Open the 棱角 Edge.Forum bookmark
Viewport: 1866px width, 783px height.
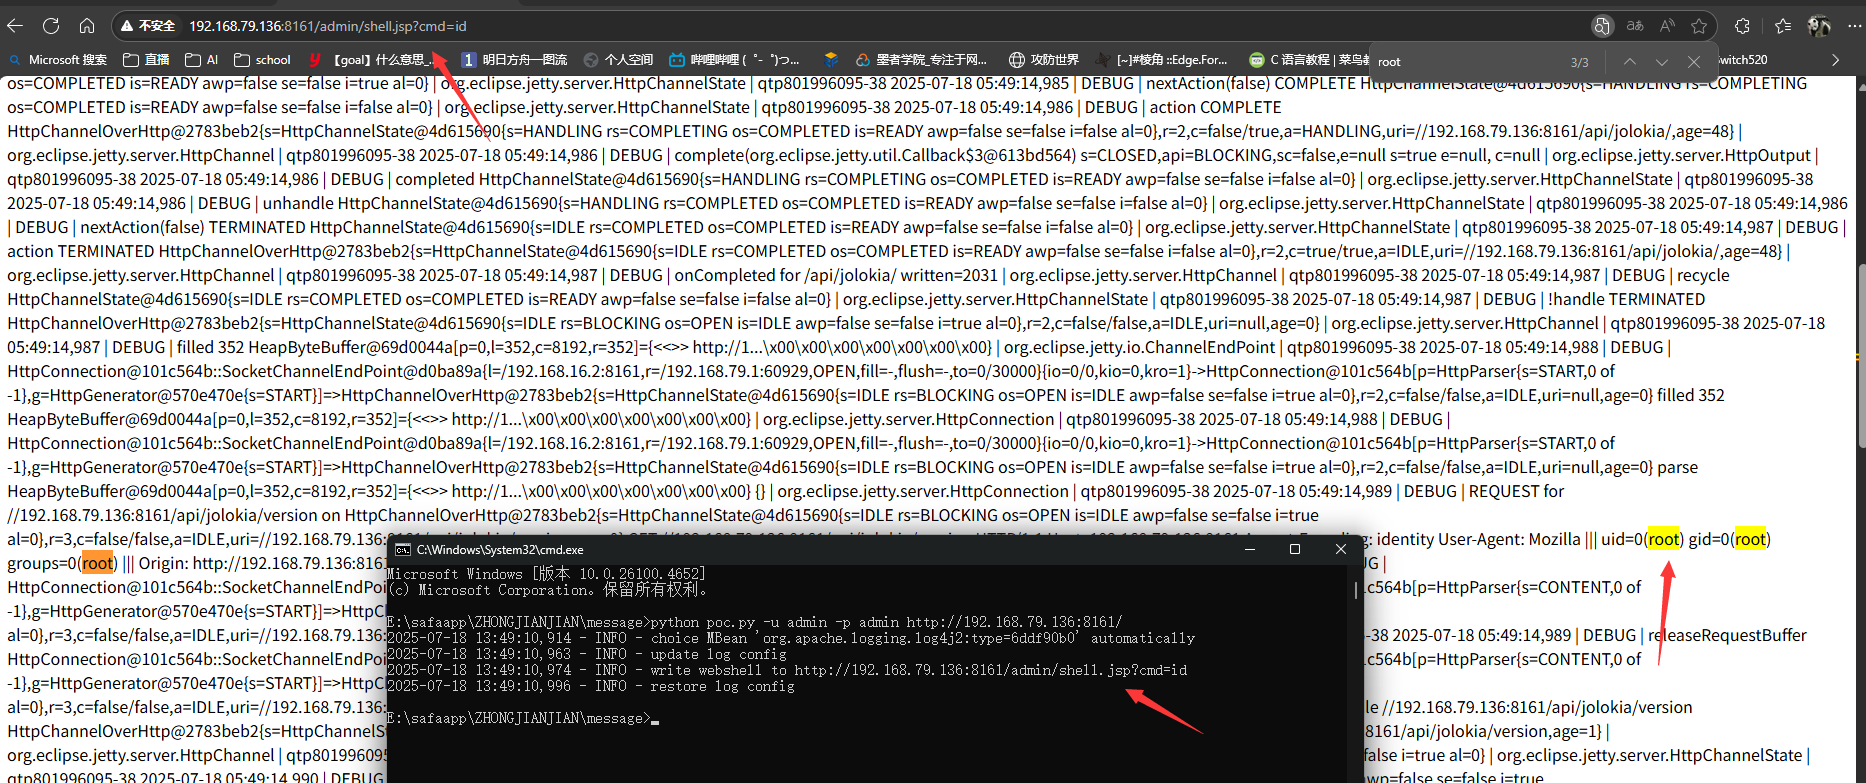point(1162,60)
